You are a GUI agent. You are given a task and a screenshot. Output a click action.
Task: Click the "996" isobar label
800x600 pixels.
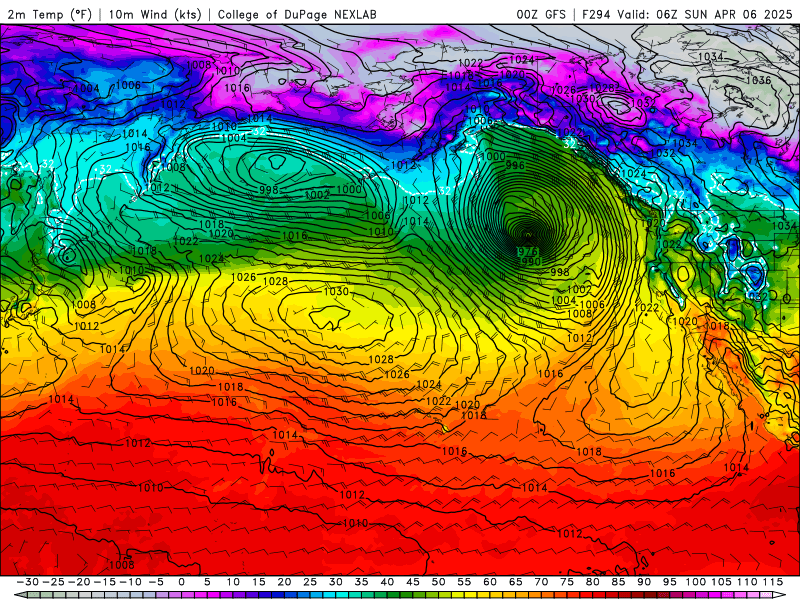[515, 165]
